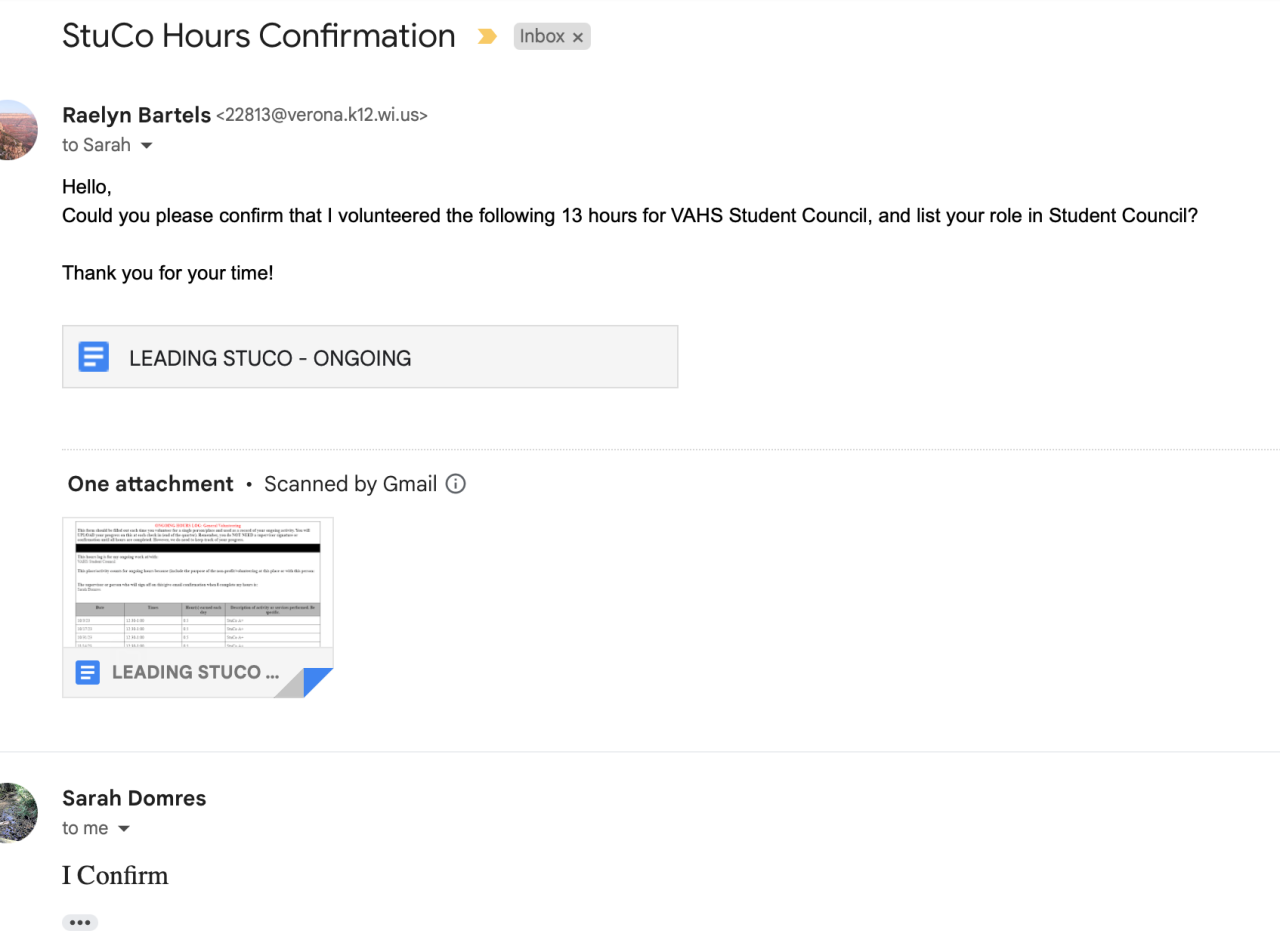Click Sarah Domres' avatar picture
The height and width of the screenshot is (940, 1280).
pyautogui.click(x=18, y=813)
